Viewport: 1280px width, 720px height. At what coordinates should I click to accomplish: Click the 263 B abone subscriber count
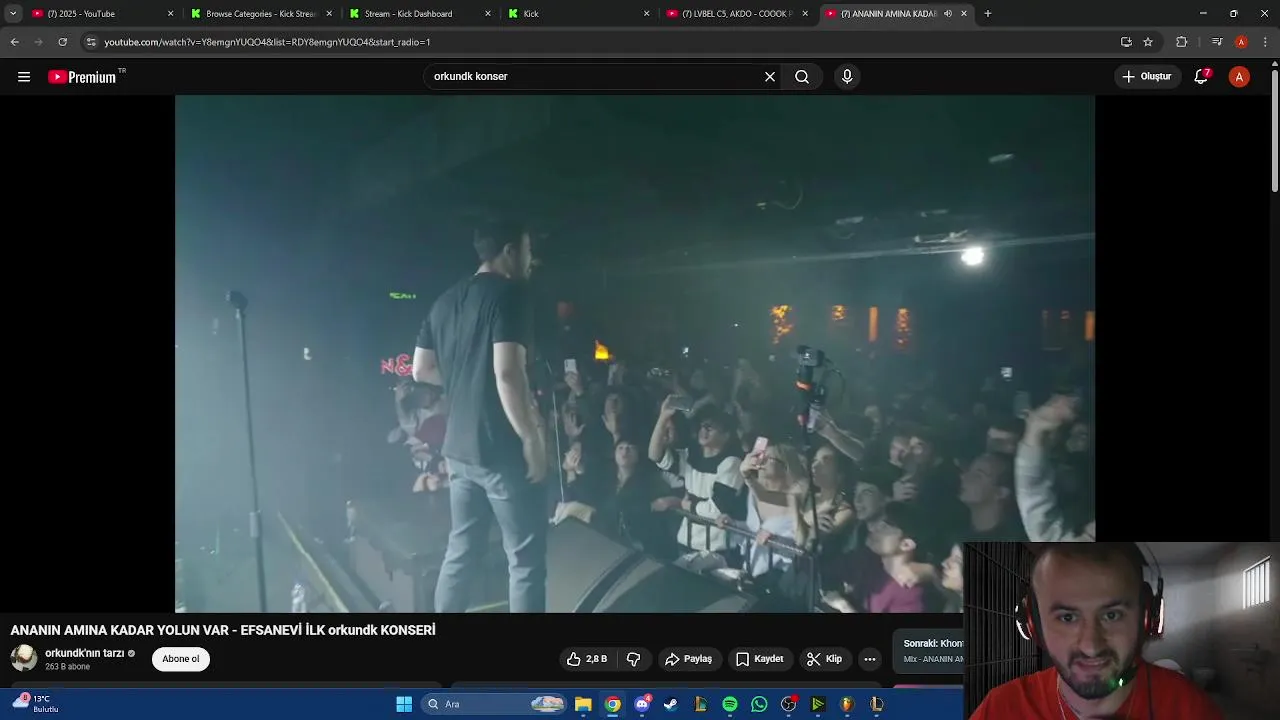pos(67,667)
